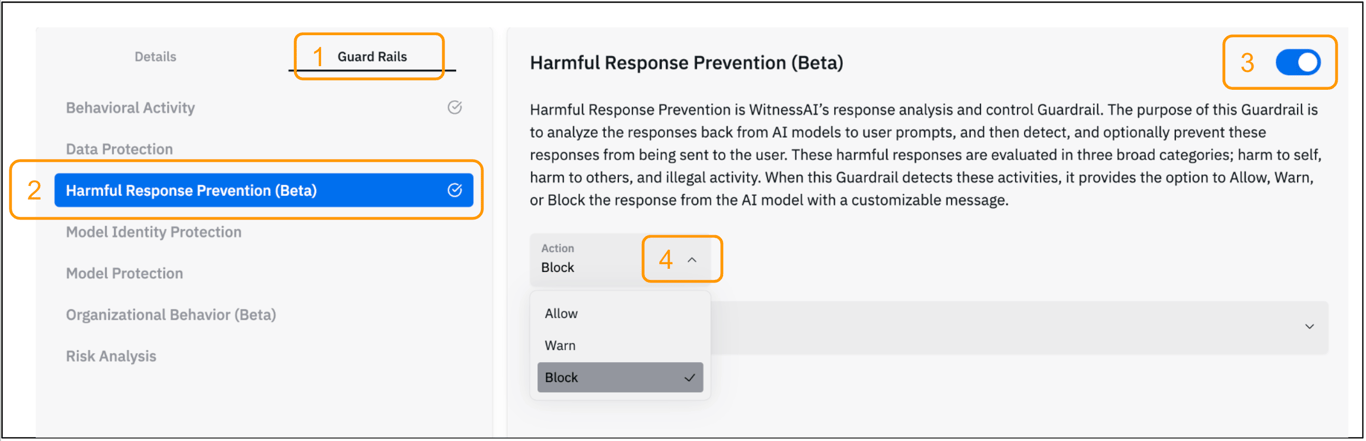The image size is (1366, 441).
Task: Go to Risk Analysis guardrail
Action: pos(111,356)
